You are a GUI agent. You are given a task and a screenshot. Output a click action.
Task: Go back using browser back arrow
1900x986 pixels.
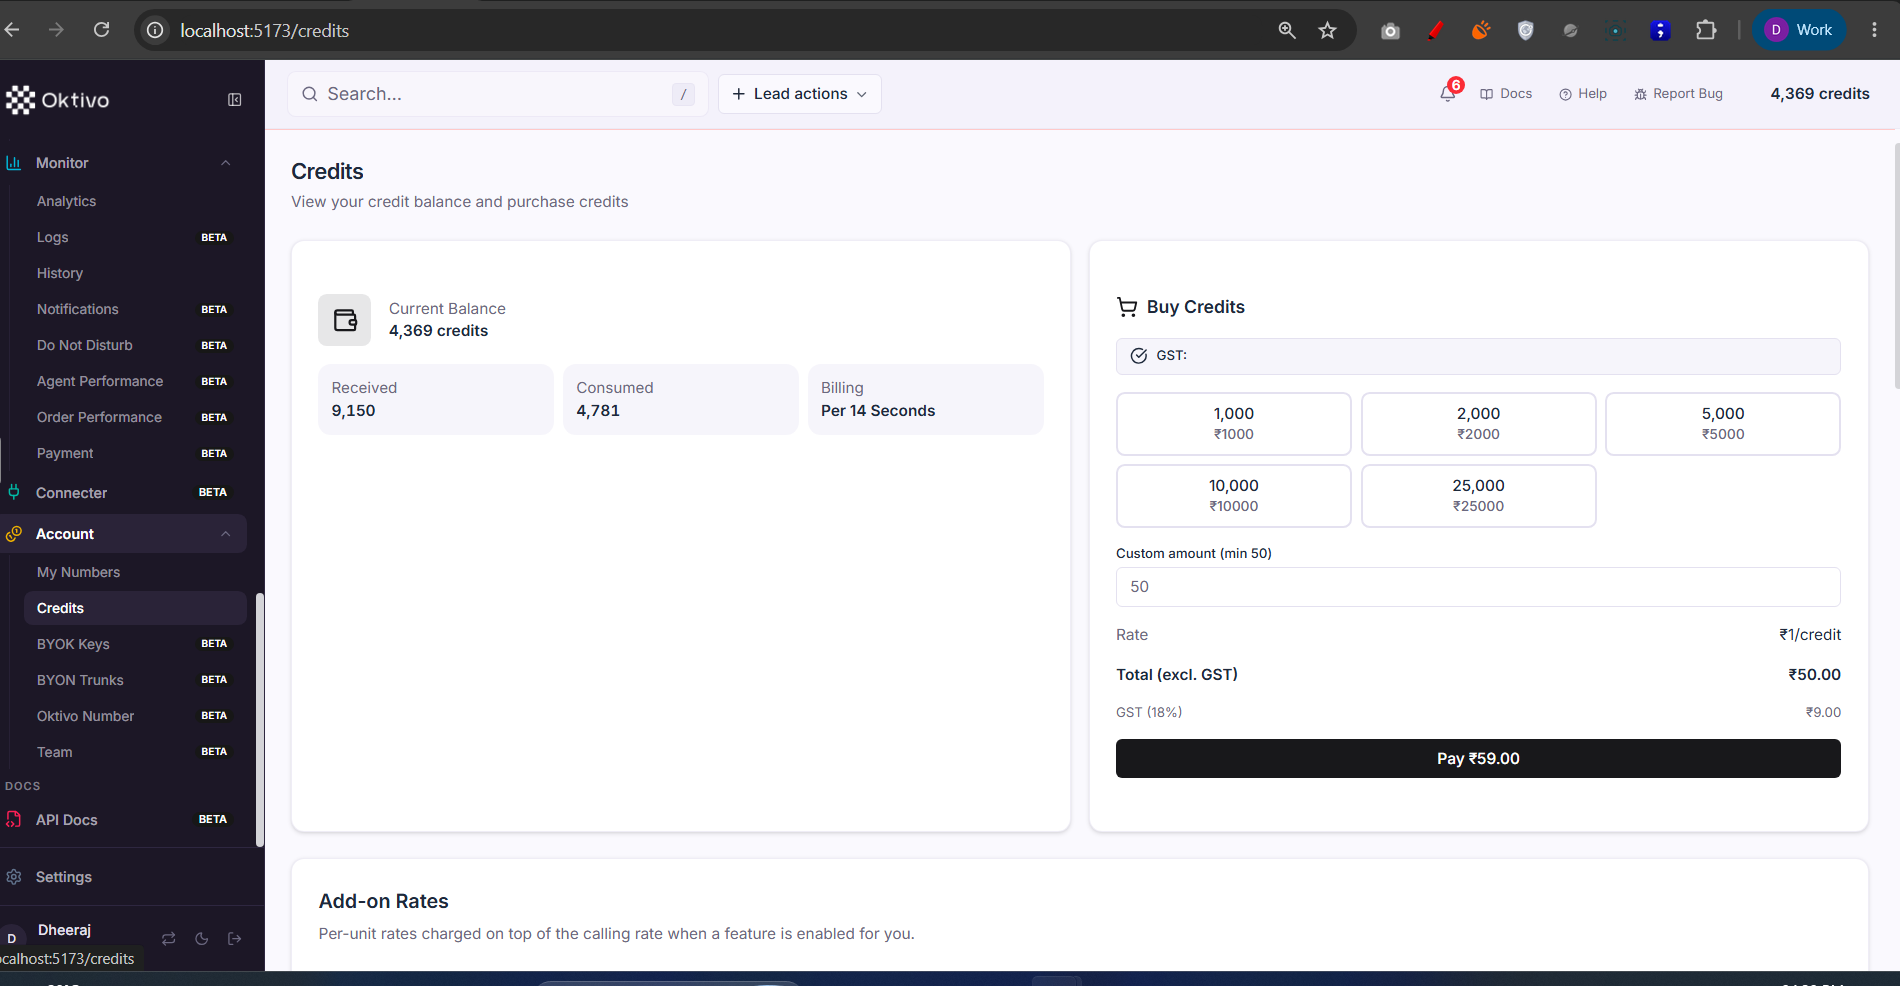pyautogui.click(x=12, y=30)
